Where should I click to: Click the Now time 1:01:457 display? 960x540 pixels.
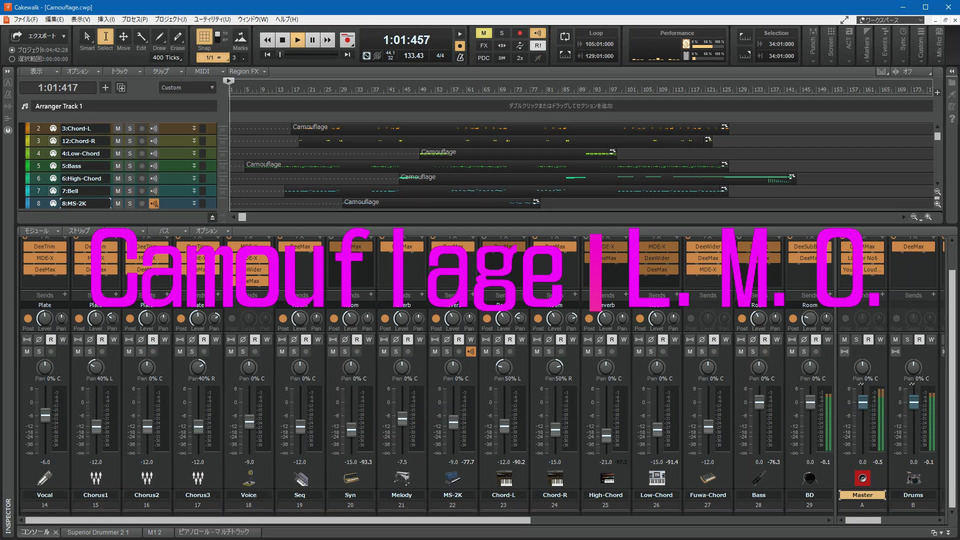407,40
